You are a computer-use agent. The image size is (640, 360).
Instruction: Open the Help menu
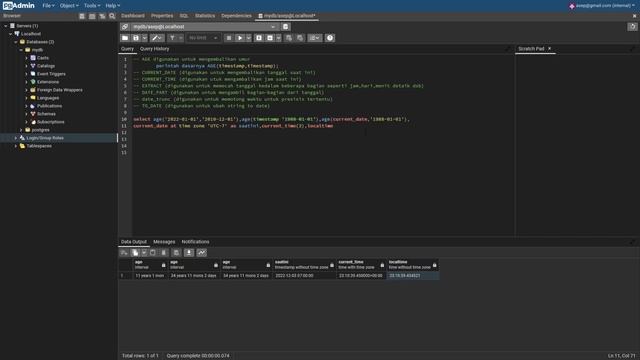[x=113, y=6]
